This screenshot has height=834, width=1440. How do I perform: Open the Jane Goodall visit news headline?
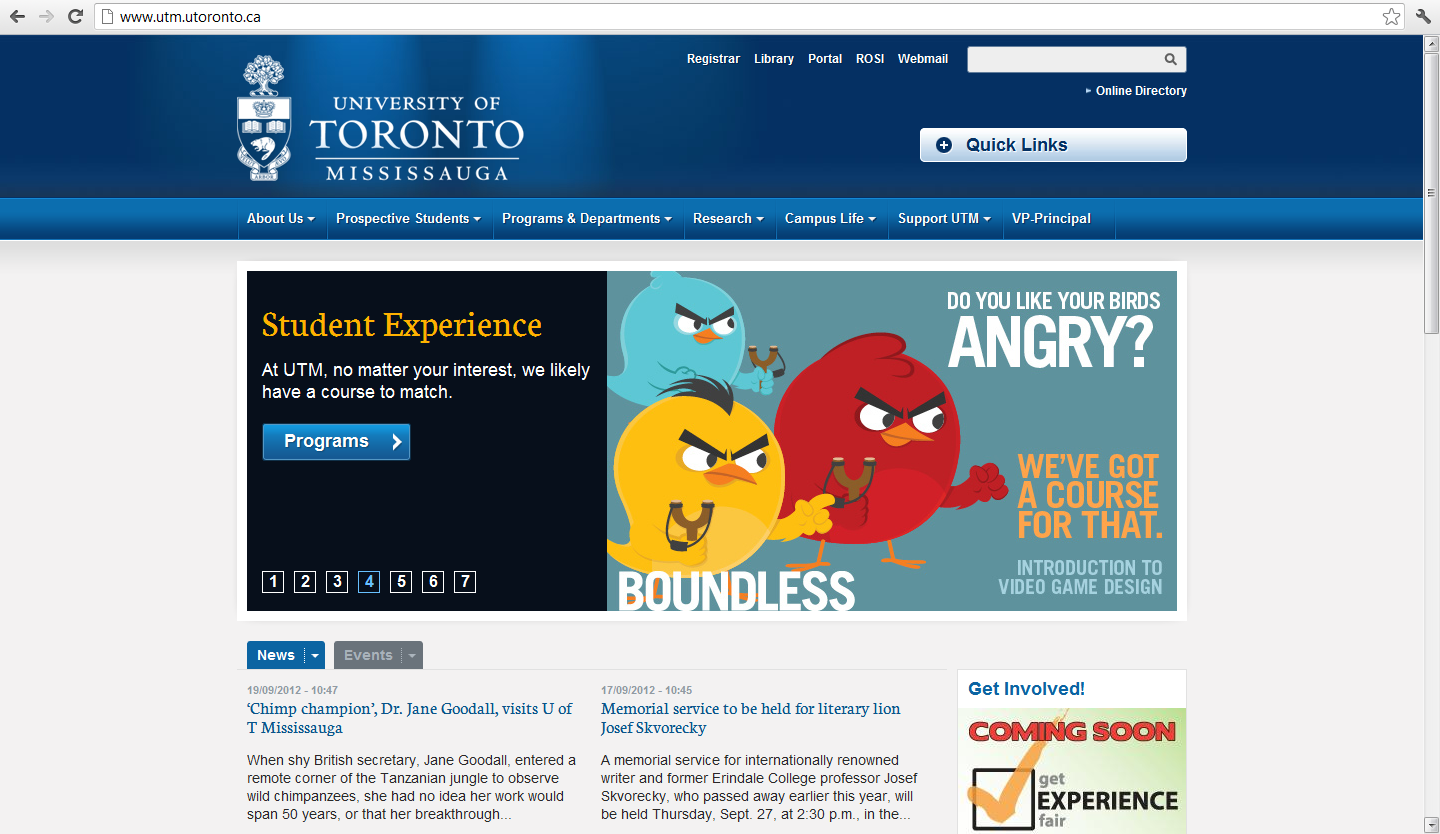(x=410, y=718)
